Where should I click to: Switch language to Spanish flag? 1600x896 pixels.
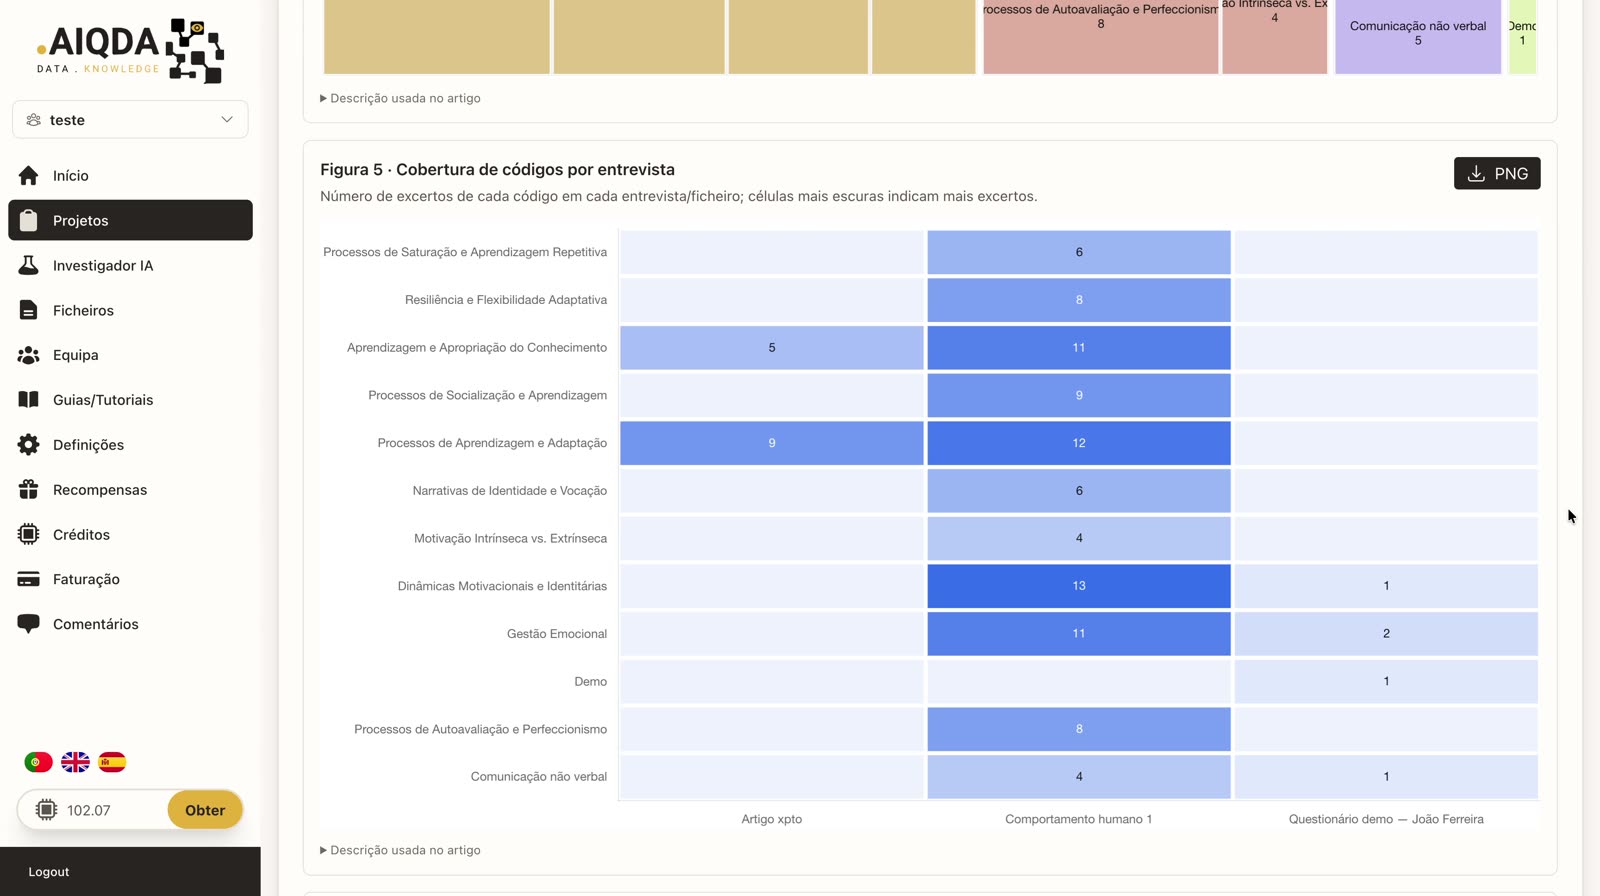tap(112, 762)
